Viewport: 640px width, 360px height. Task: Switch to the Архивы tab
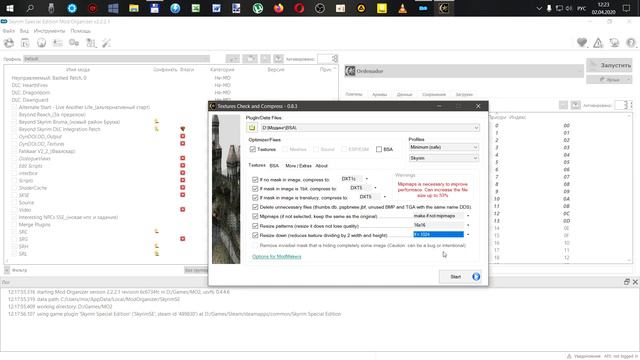(379, 94)
